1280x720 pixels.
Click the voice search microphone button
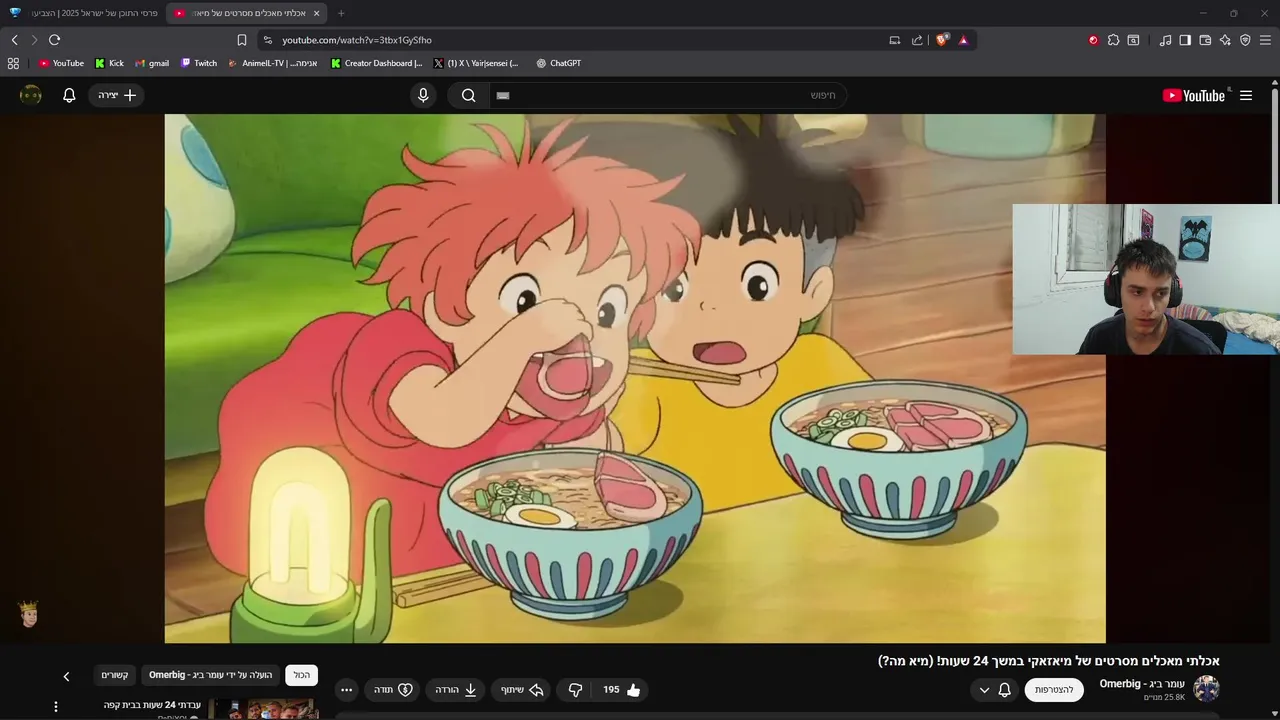point(423,95)
